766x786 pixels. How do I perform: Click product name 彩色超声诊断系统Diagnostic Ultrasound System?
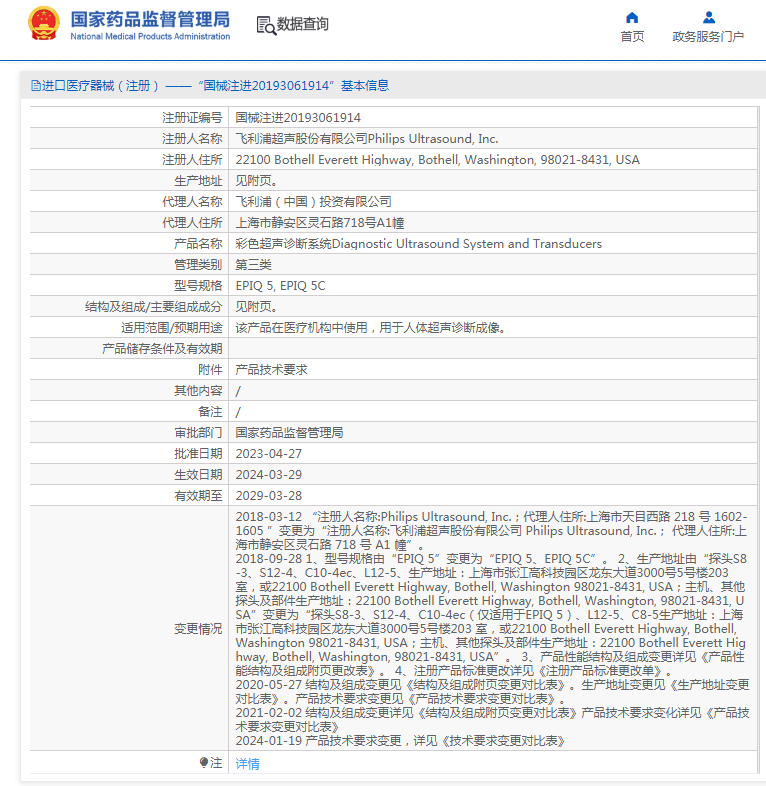coord(419,244)
